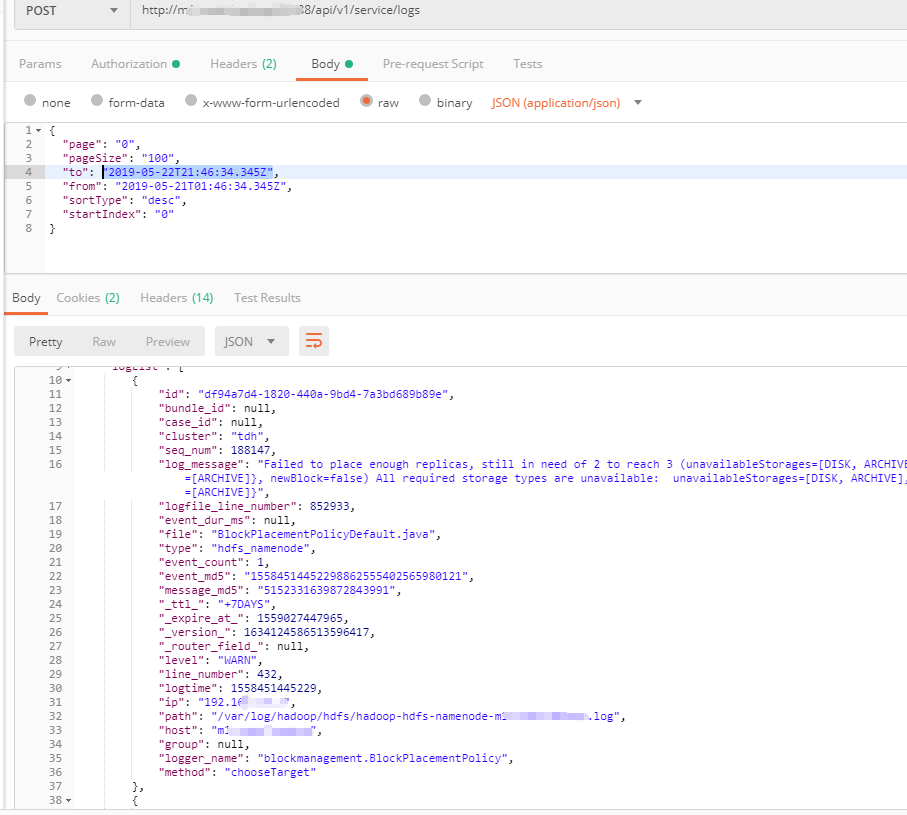
Task: Click the request URL input field
Action: click(x=400, y=11)
